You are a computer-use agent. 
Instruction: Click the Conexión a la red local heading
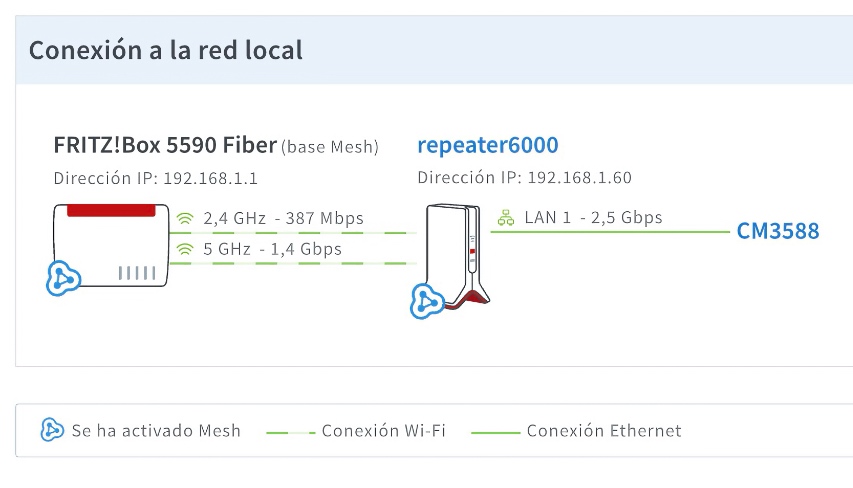click(x=166, y=50)
